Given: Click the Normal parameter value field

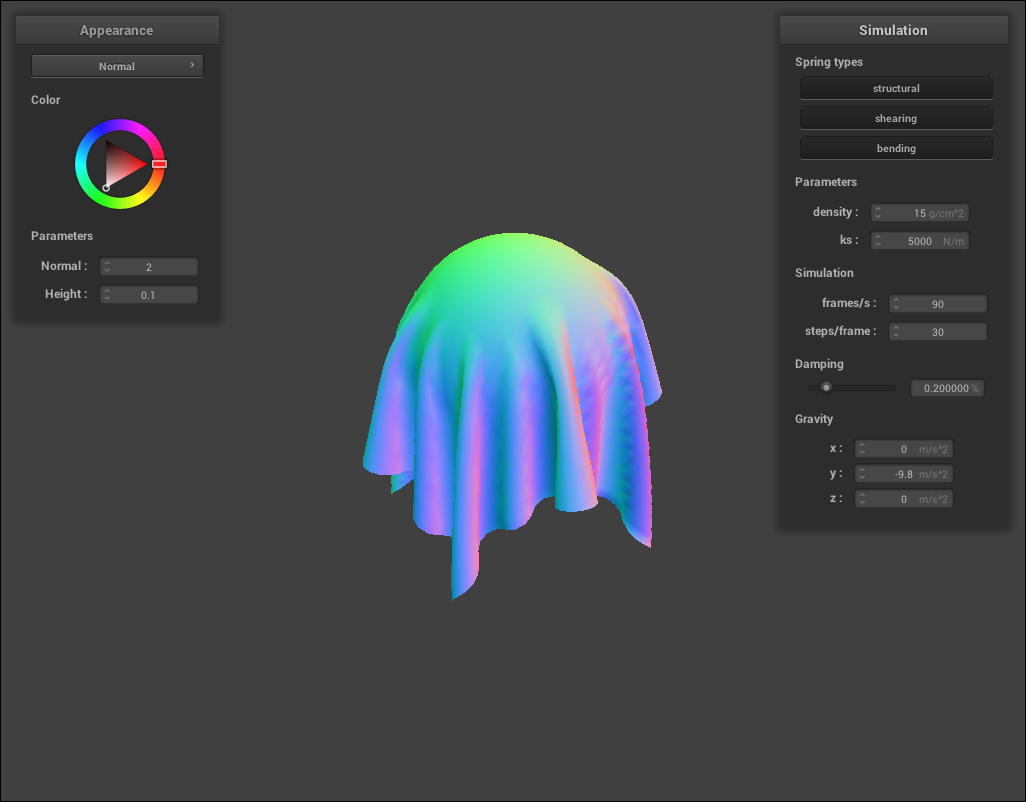Looking at the screenshot, I should (x=149, y=267).
